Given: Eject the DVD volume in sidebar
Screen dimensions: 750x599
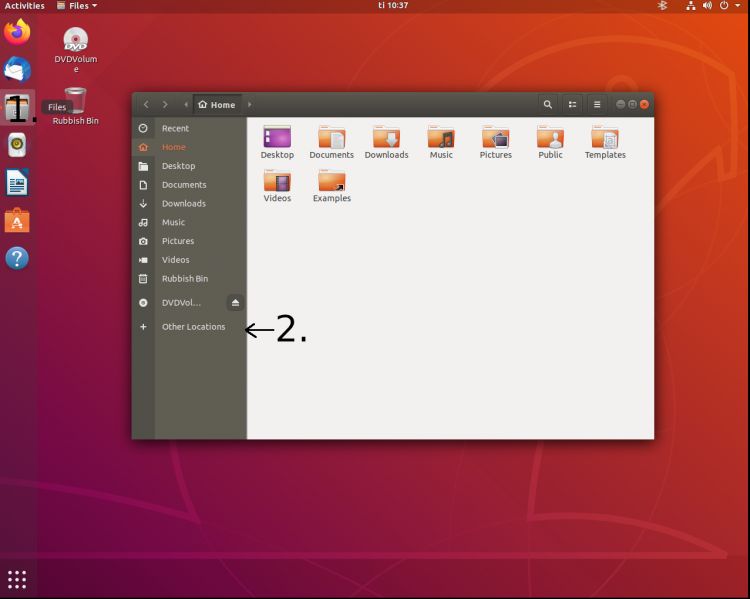Looking at the screenshot, I should pyautogui.click(x=236, y=303).
